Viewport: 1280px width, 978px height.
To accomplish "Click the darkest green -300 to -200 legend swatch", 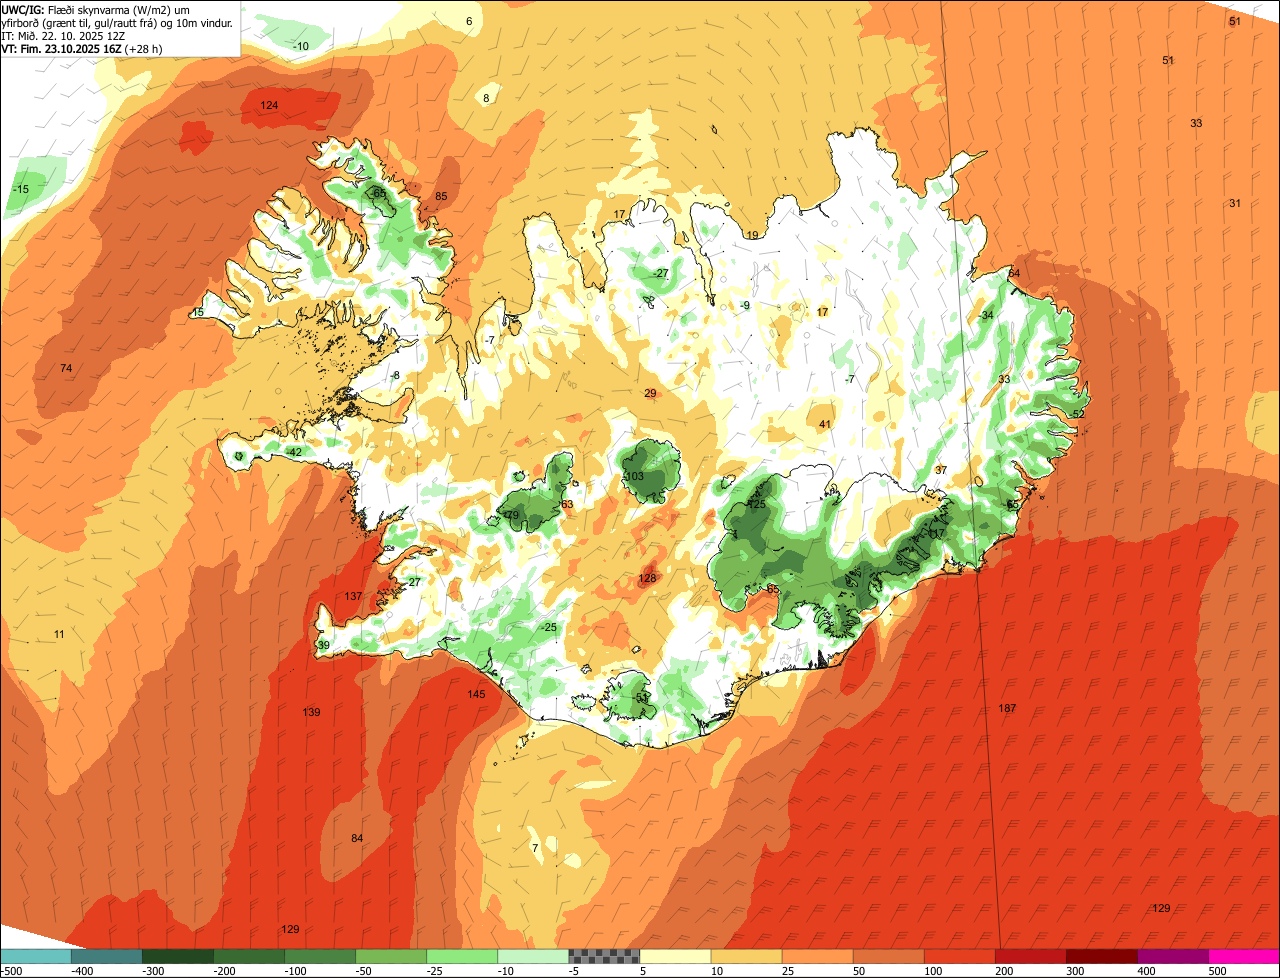I will 178,956.
